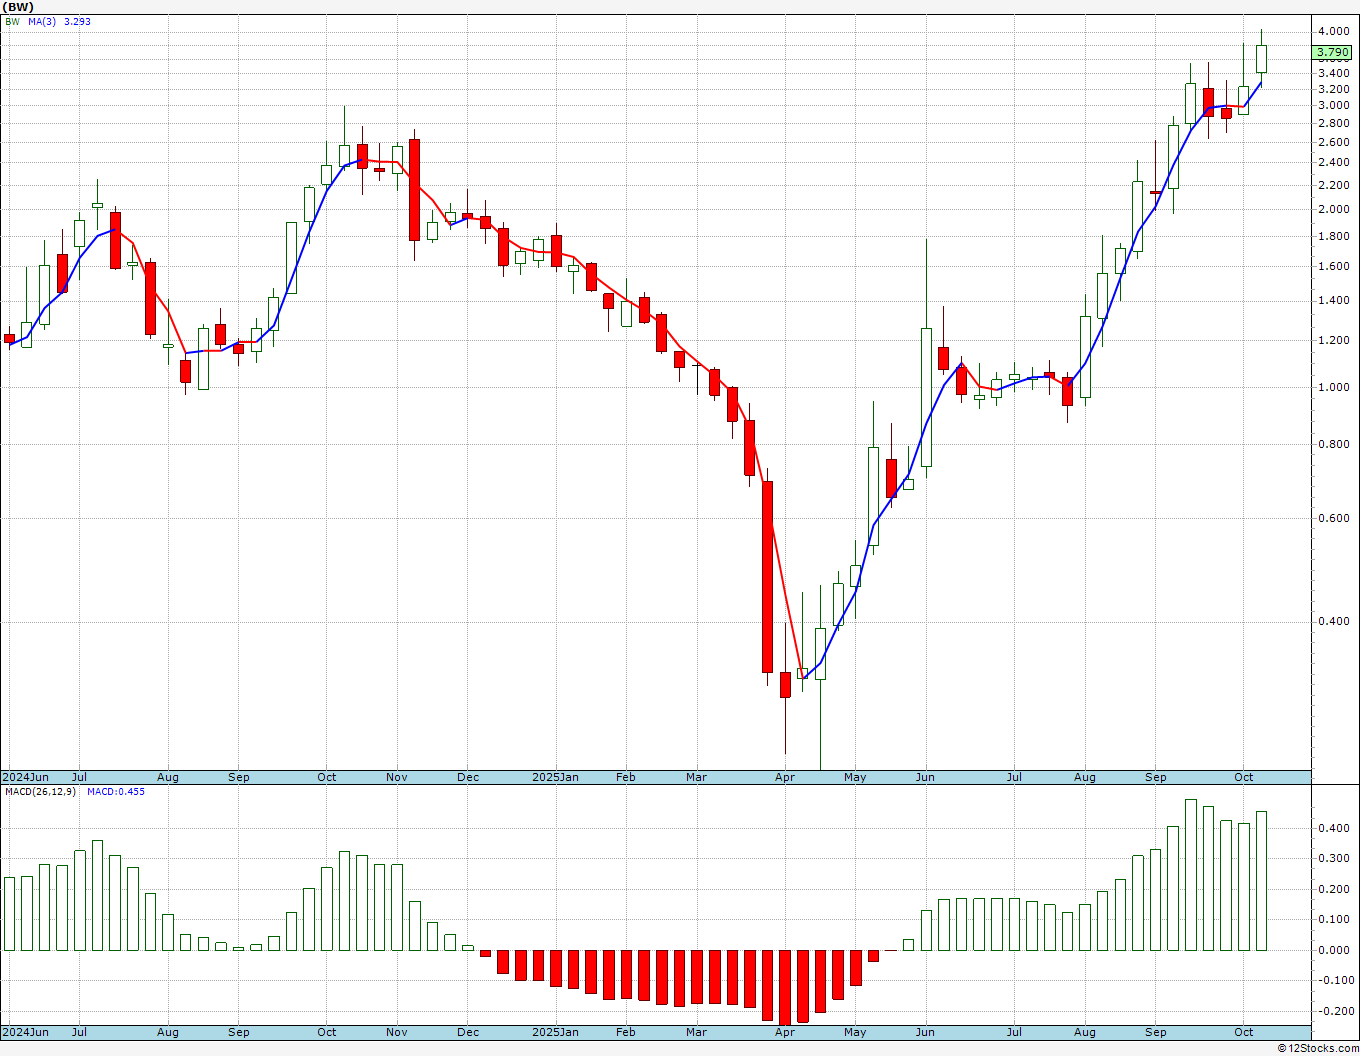Click 2024Jun on the price chart date axis
This screenshot has height=1056, width=1360.
25,777
